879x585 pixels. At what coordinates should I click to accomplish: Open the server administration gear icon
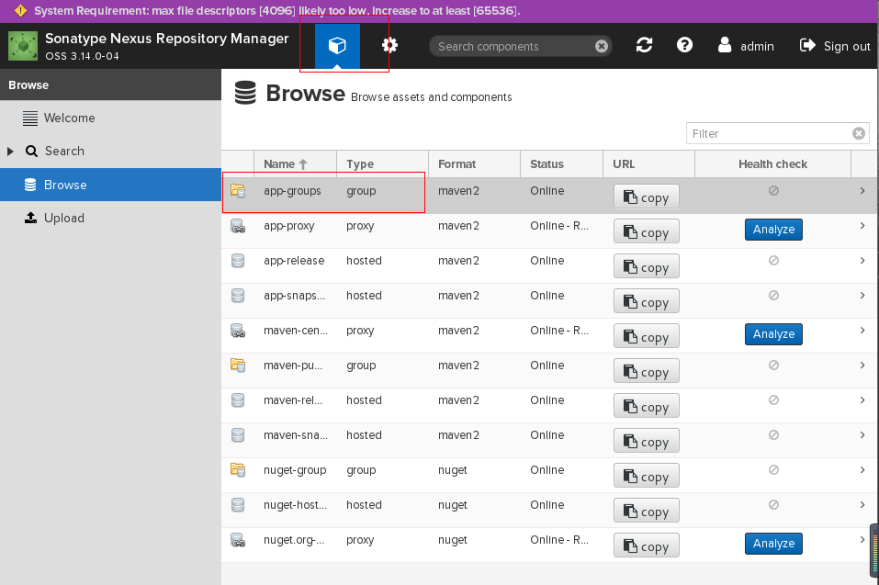389,44
